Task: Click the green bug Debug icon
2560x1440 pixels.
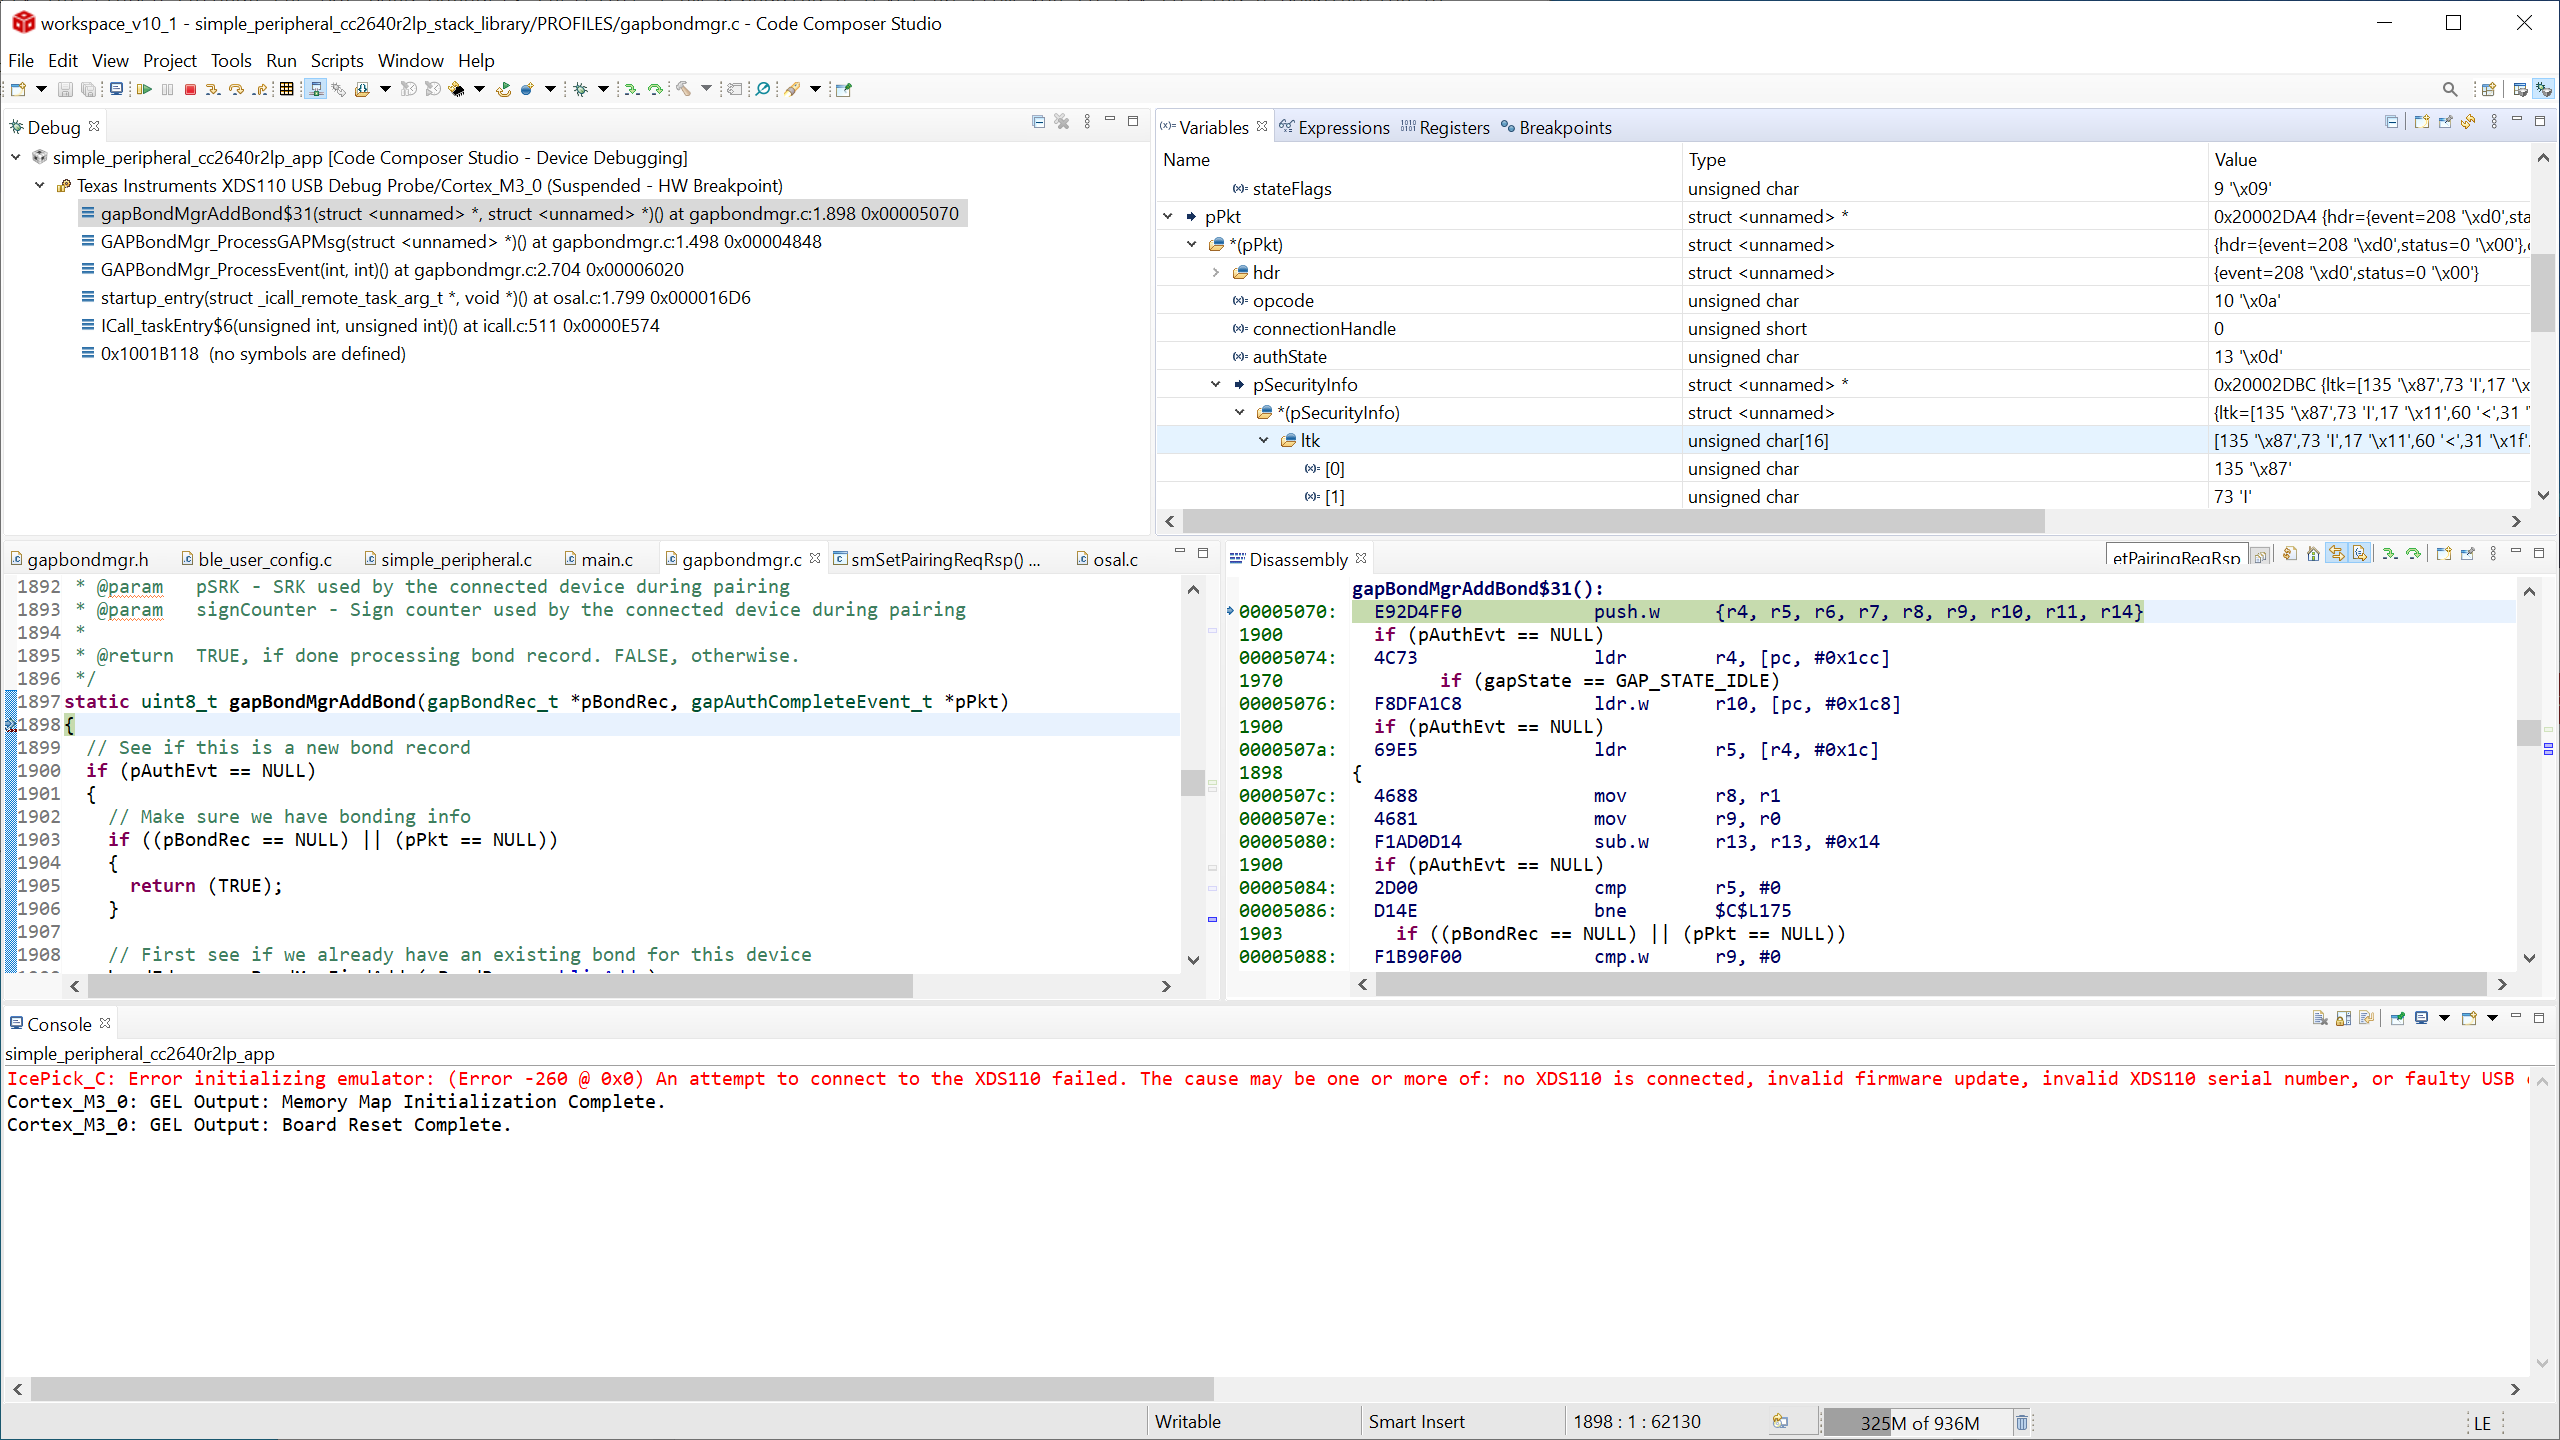Action: coord(580,89)
